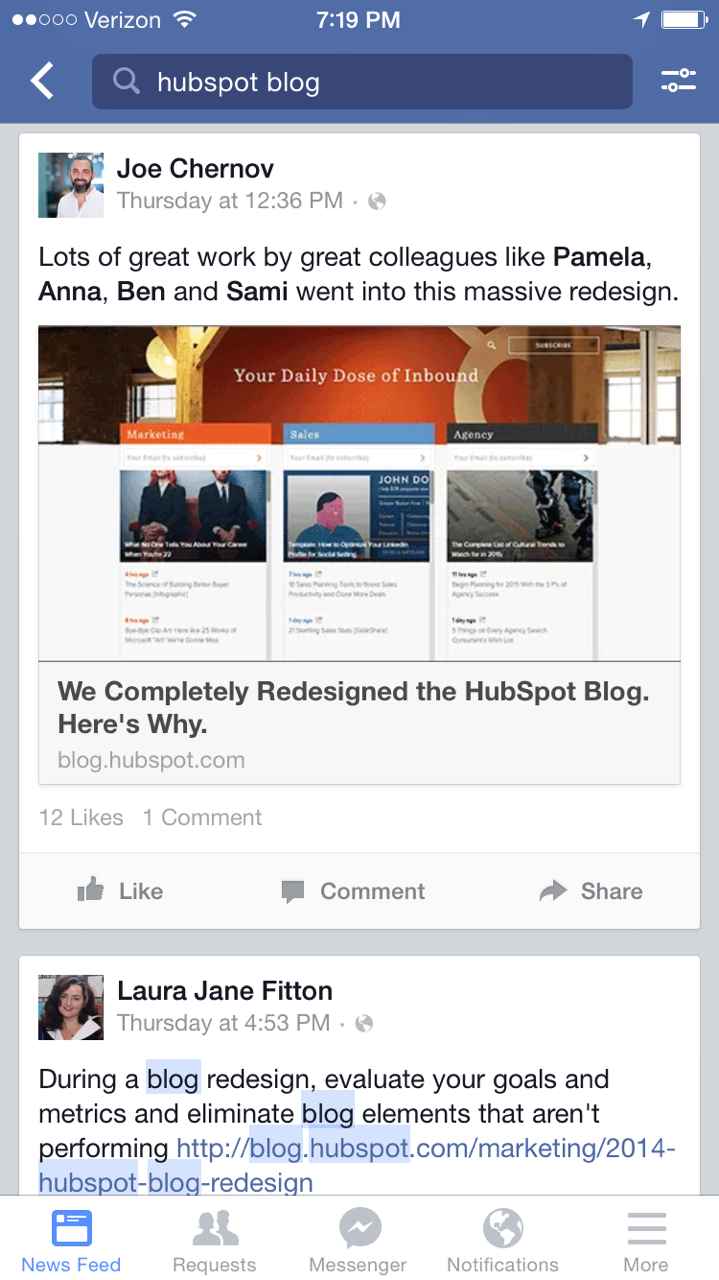Switch to the Requests tab
Image resolution: width=719 pixels, height=1280 pixels.
point(214,1240)
